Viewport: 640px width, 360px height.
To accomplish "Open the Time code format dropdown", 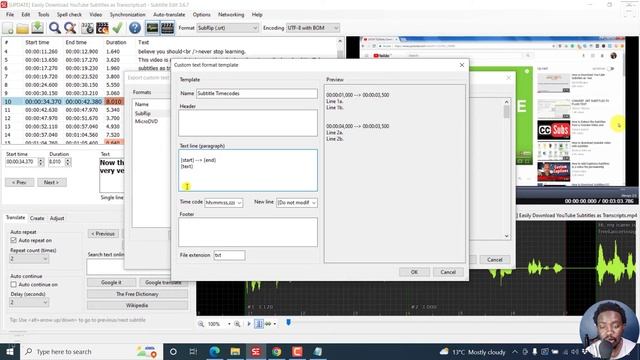I will click(x=224, y=202).
